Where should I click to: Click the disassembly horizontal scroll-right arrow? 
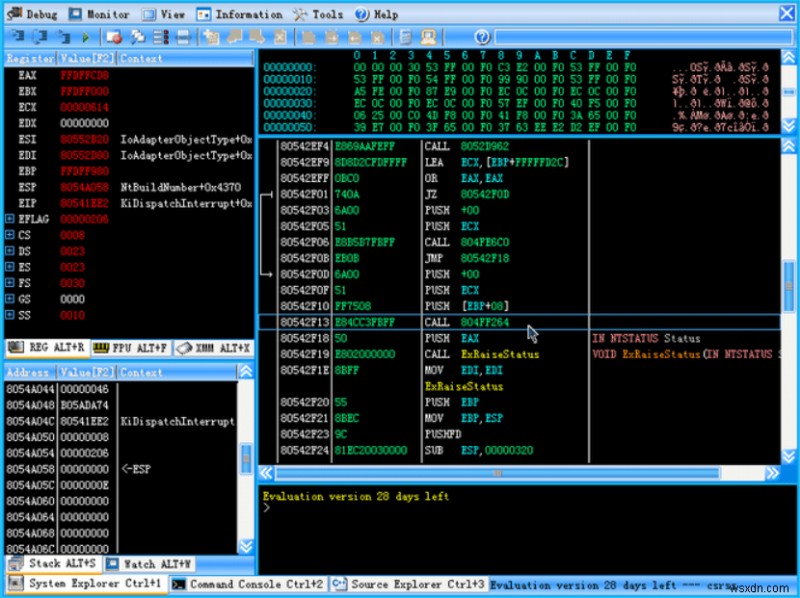(772, 472)
